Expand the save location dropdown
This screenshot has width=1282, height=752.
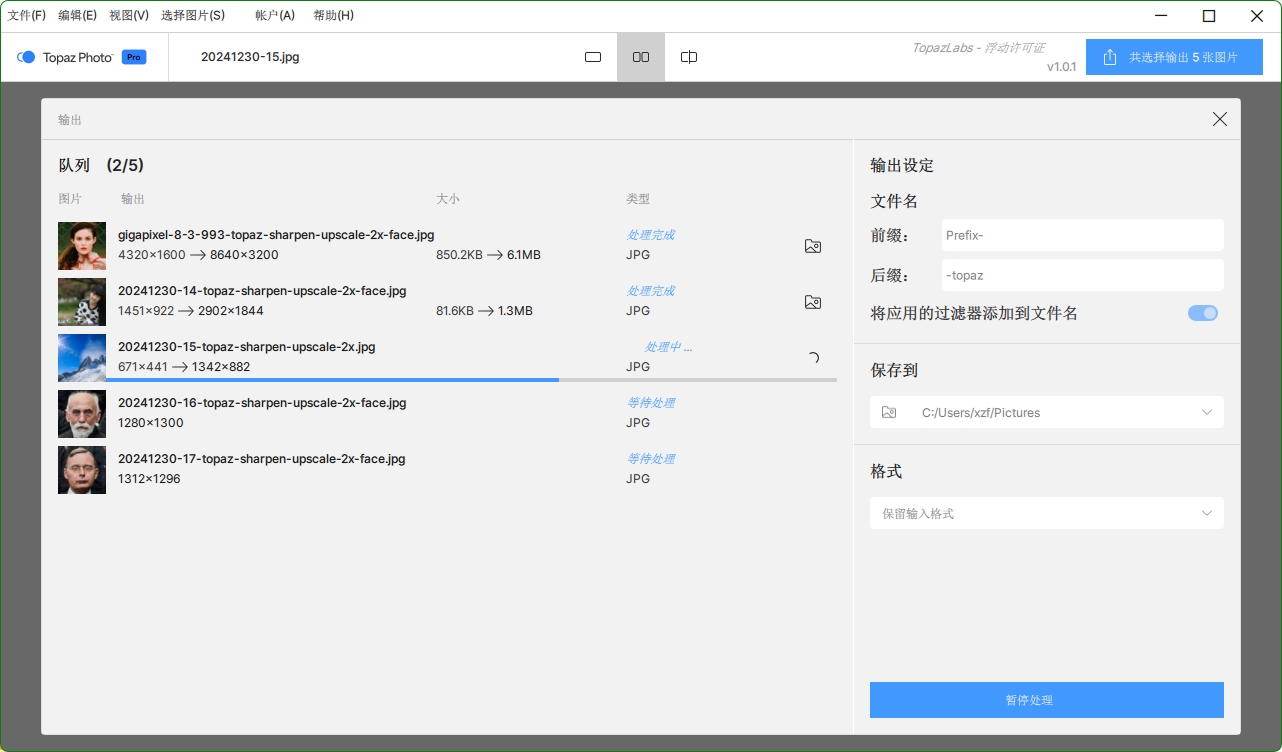click(x=1206, y=412)
